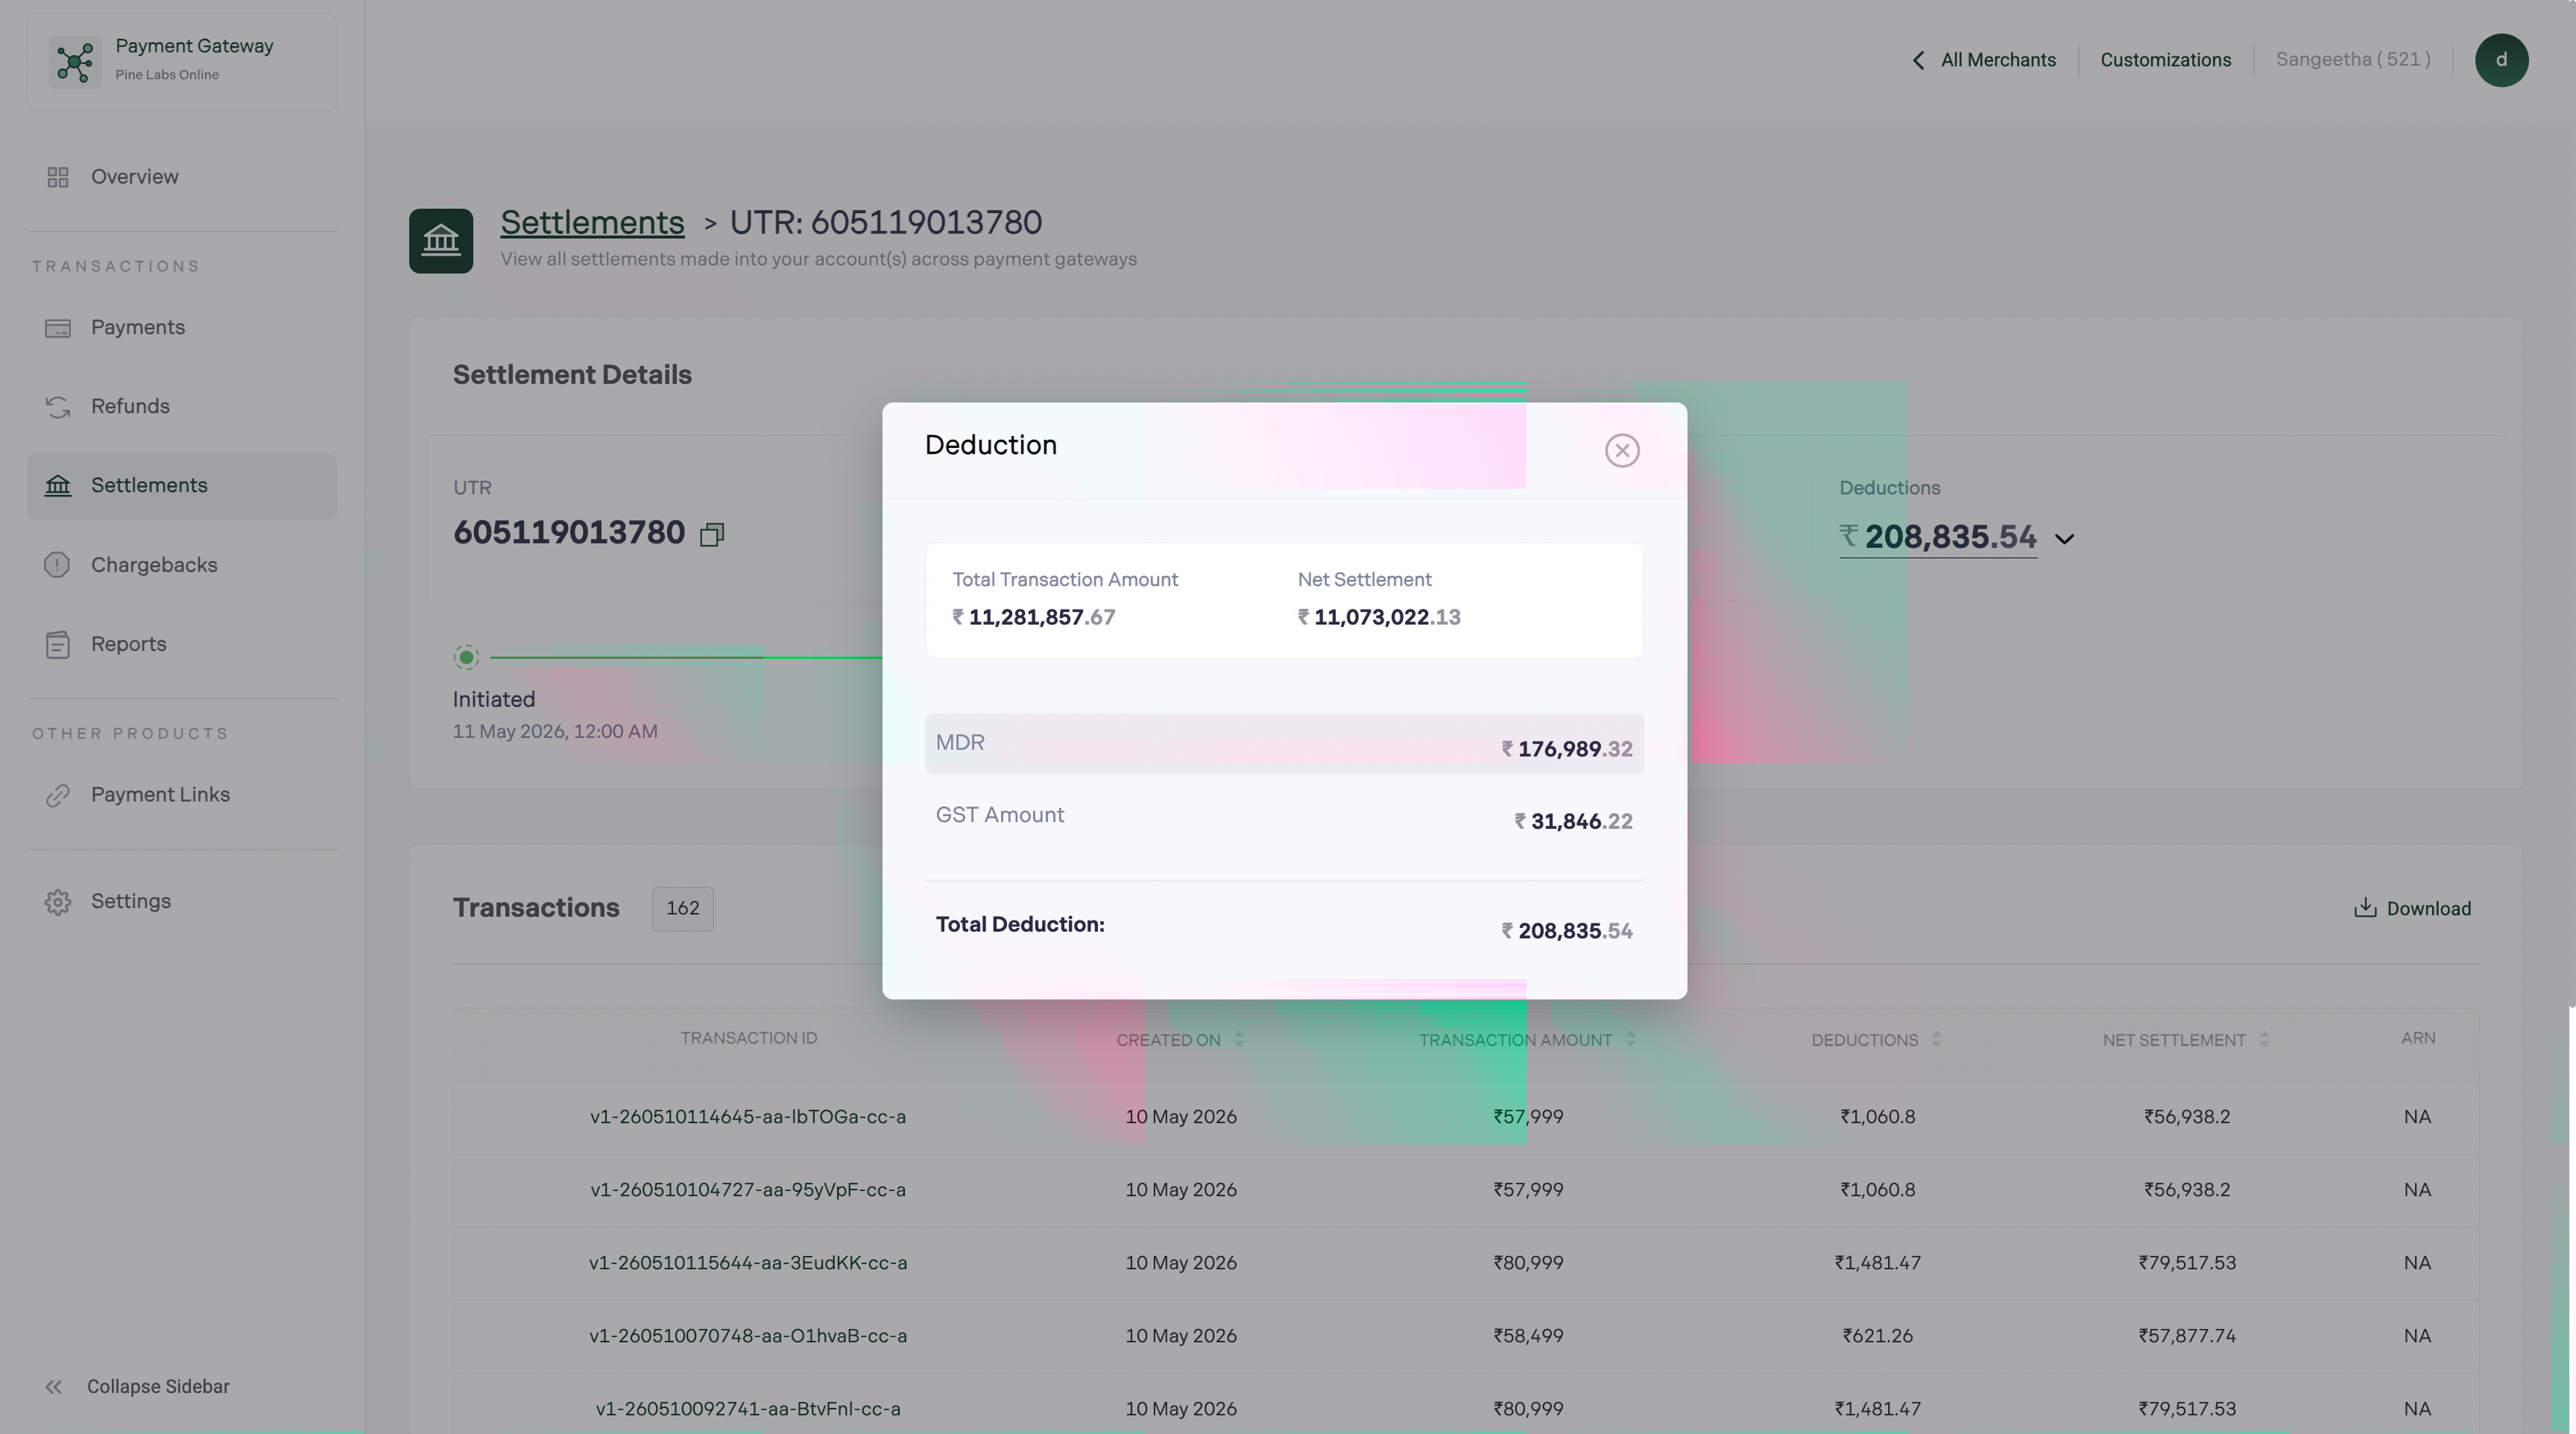Screen dimensions: 2576x1434
Task: Copy the UTR number with the copy icon
Action: (712, 534)
